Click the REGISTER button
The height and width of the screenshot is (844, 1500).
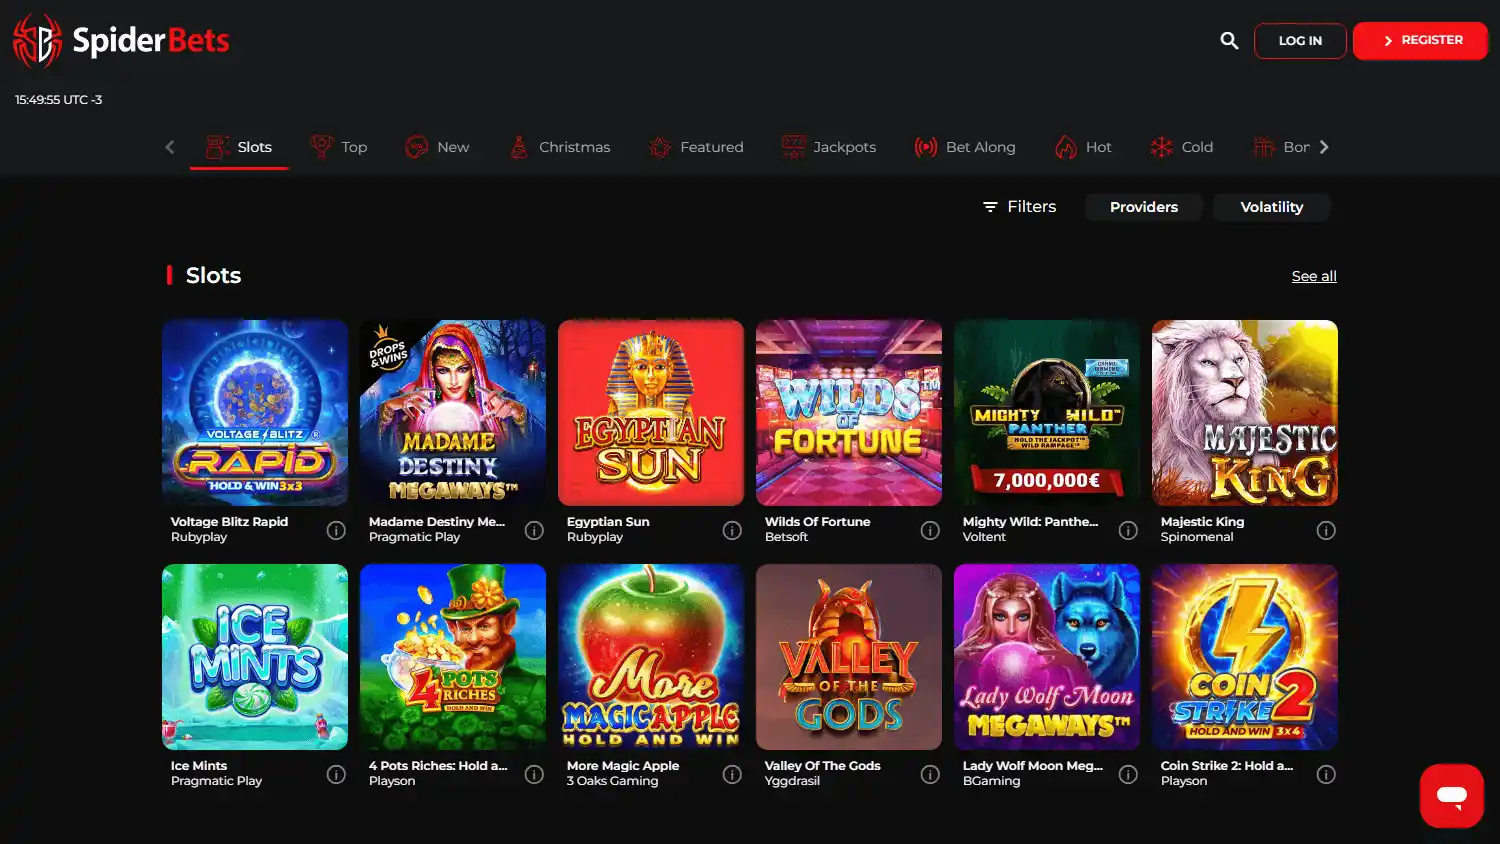point(1420,41)
